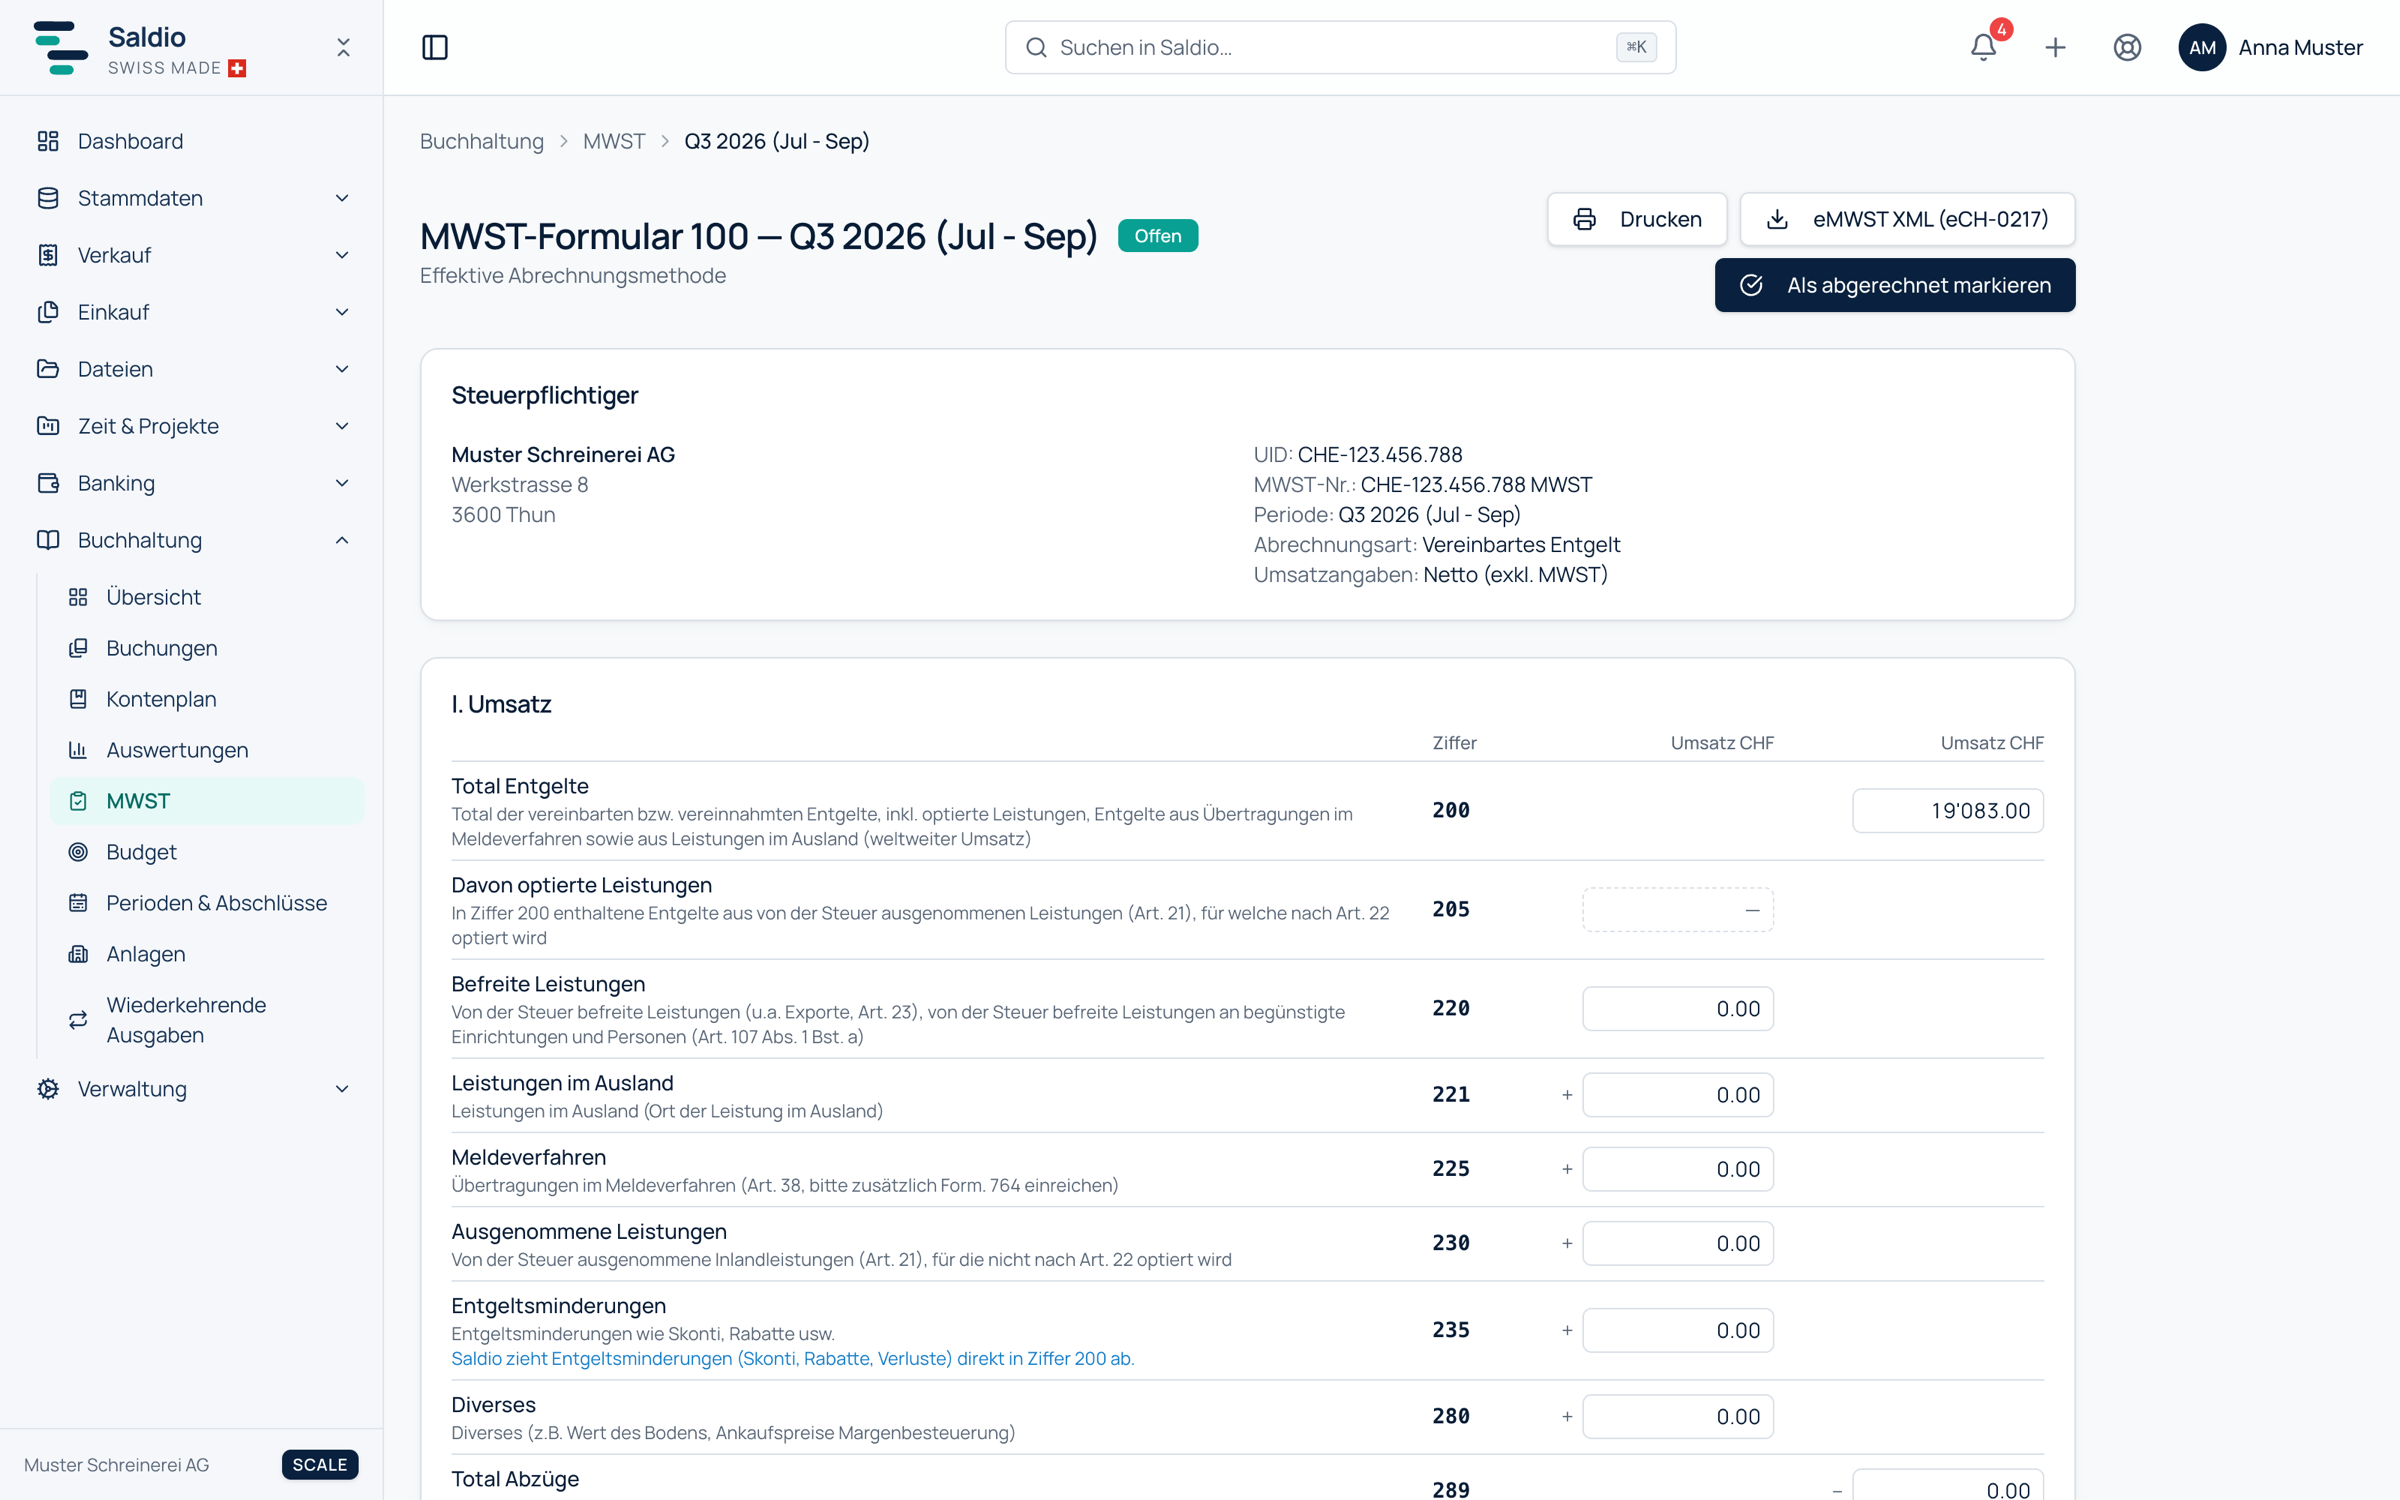
Task: Click the SCALE plan badge
Action: (x=320, y=1464)
